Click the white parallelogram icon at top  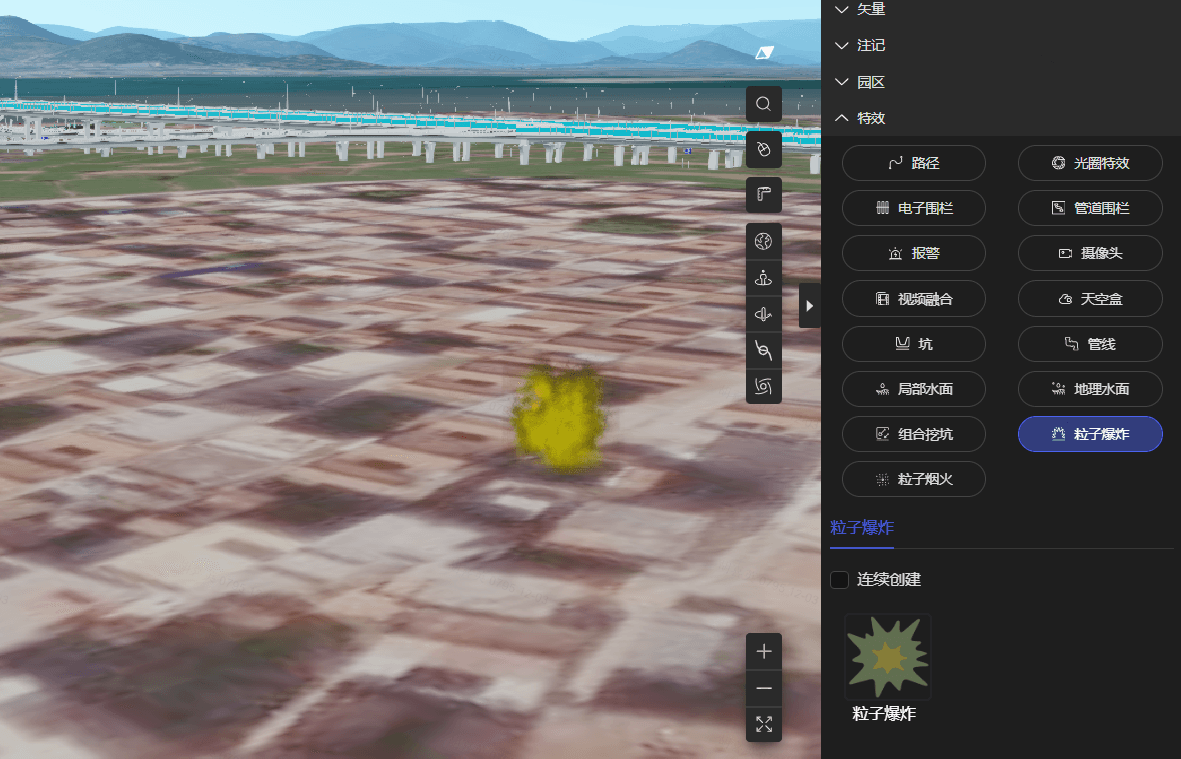click(x=764, y=53)
